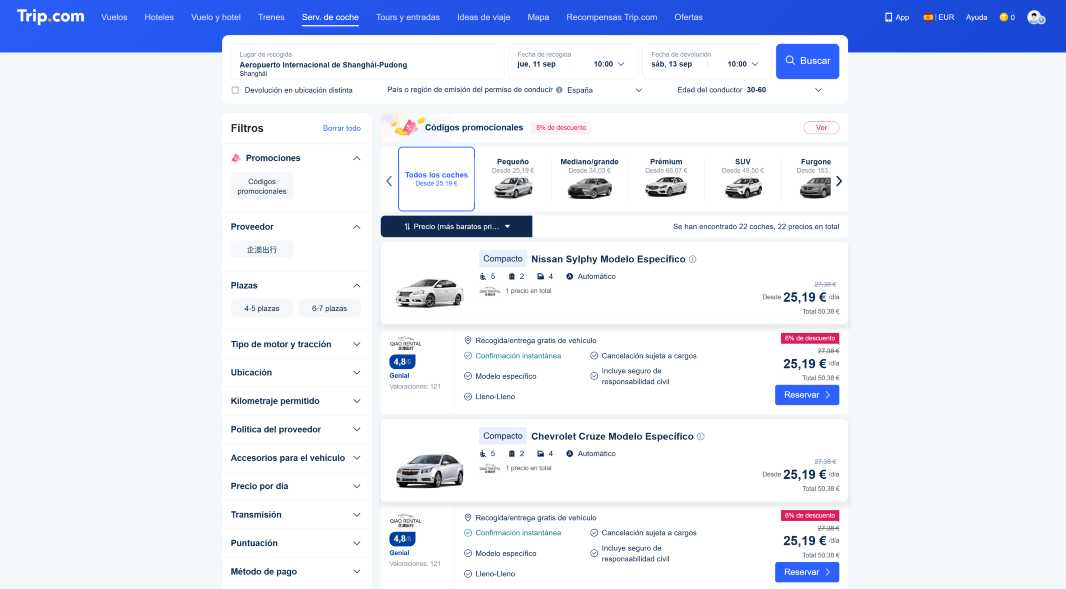Click Ver button for promo codes
Image resolution: width=1066 pixels, height=589 pixels.
point(821,128)
